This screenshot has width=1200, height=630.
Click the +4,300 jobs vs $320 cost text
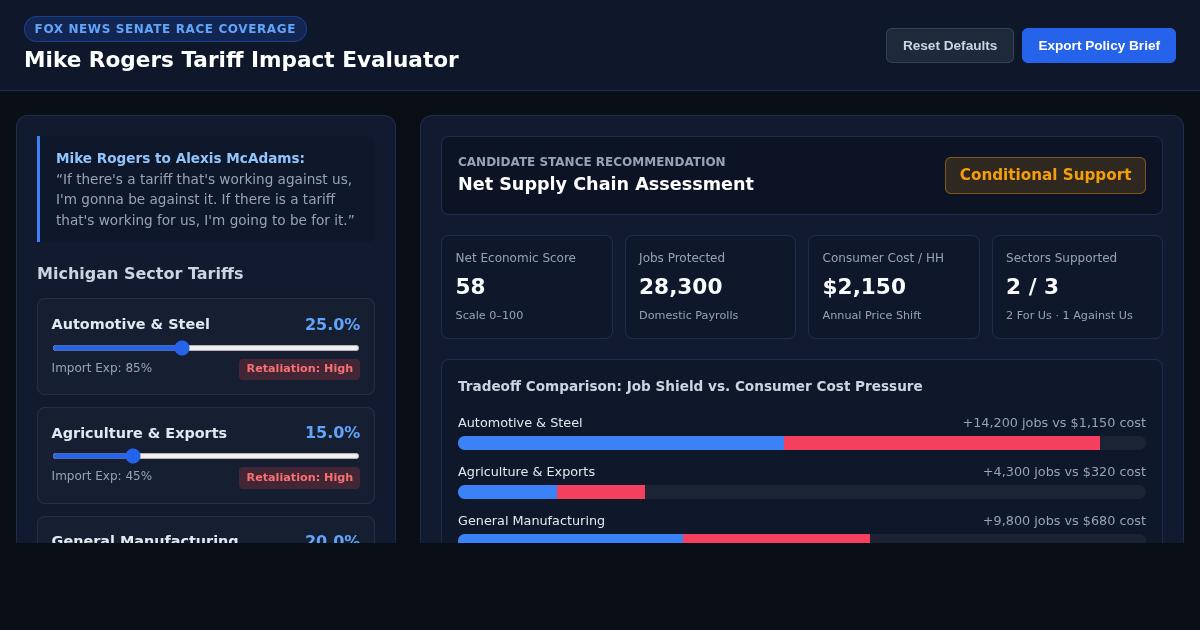tap(1064, 472)
